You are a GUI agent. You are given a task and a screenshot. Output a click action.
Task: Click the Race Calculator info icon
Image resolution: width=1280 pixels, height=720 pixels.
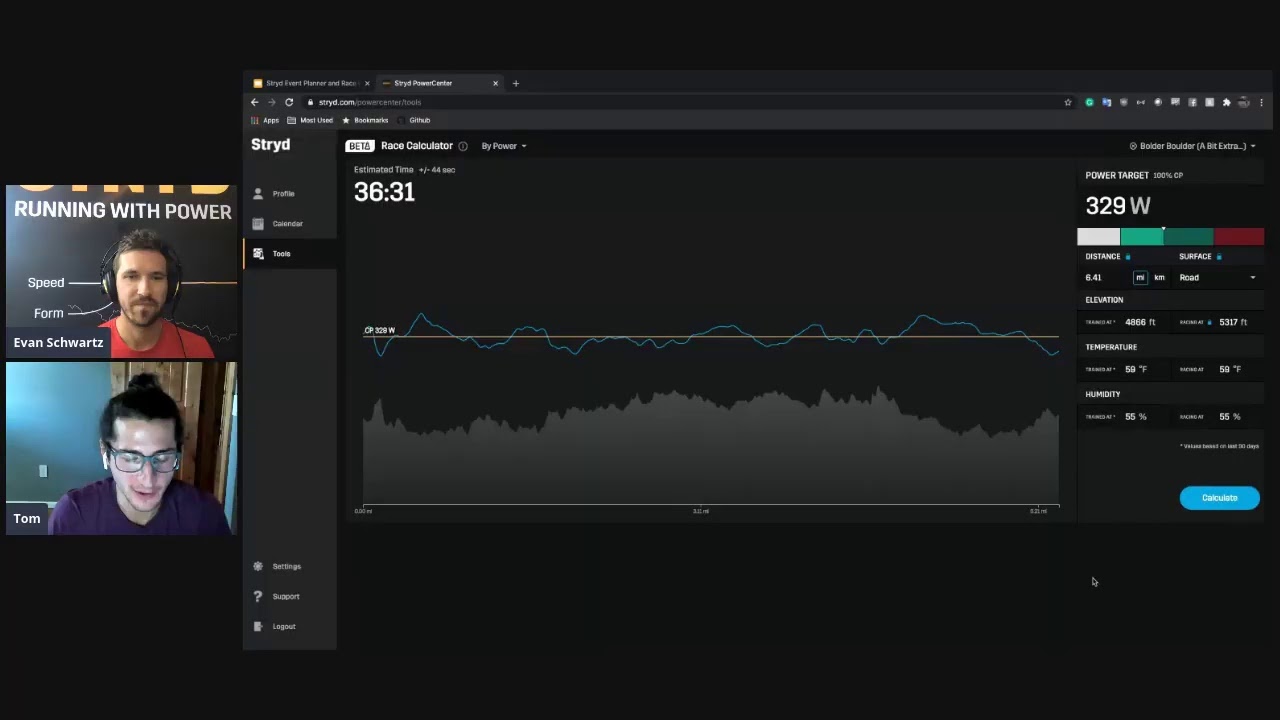click(462, 146)
